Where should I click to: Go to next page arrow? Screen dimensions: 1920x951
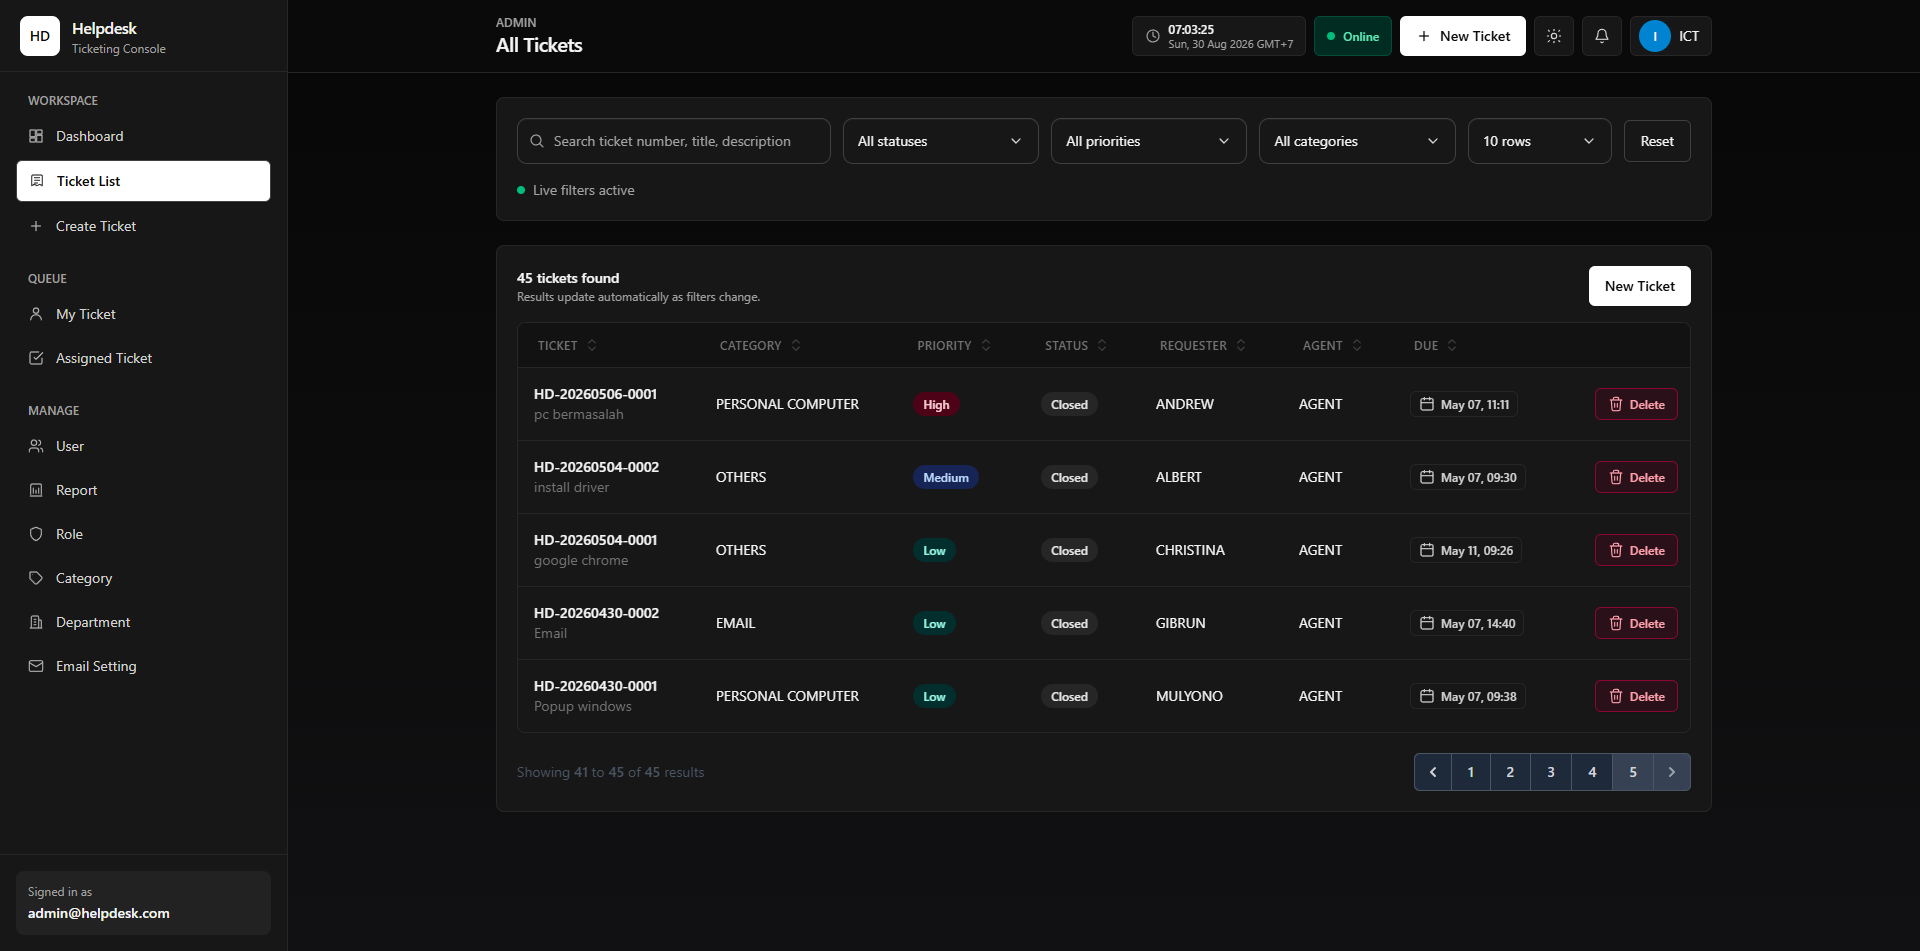click(1672, 772)
